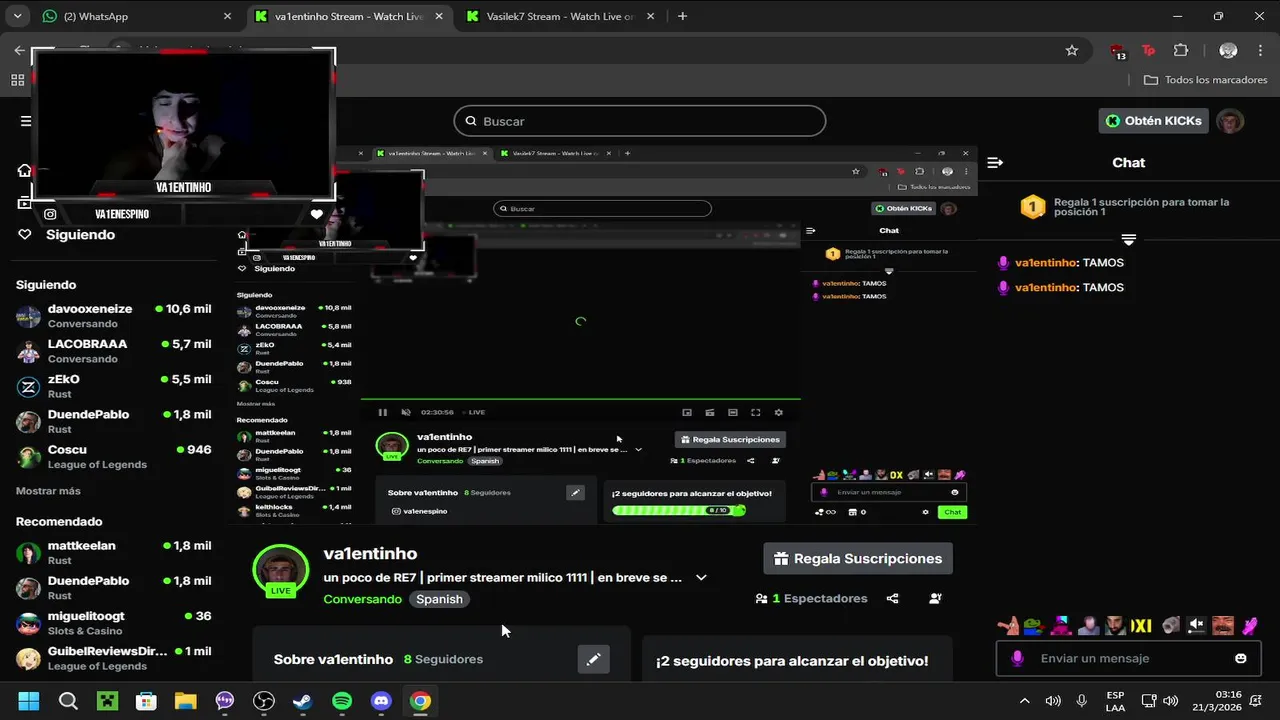The image size is (1280, 720).
Task: Expand the stream title chevron
Action: [701, 577]
